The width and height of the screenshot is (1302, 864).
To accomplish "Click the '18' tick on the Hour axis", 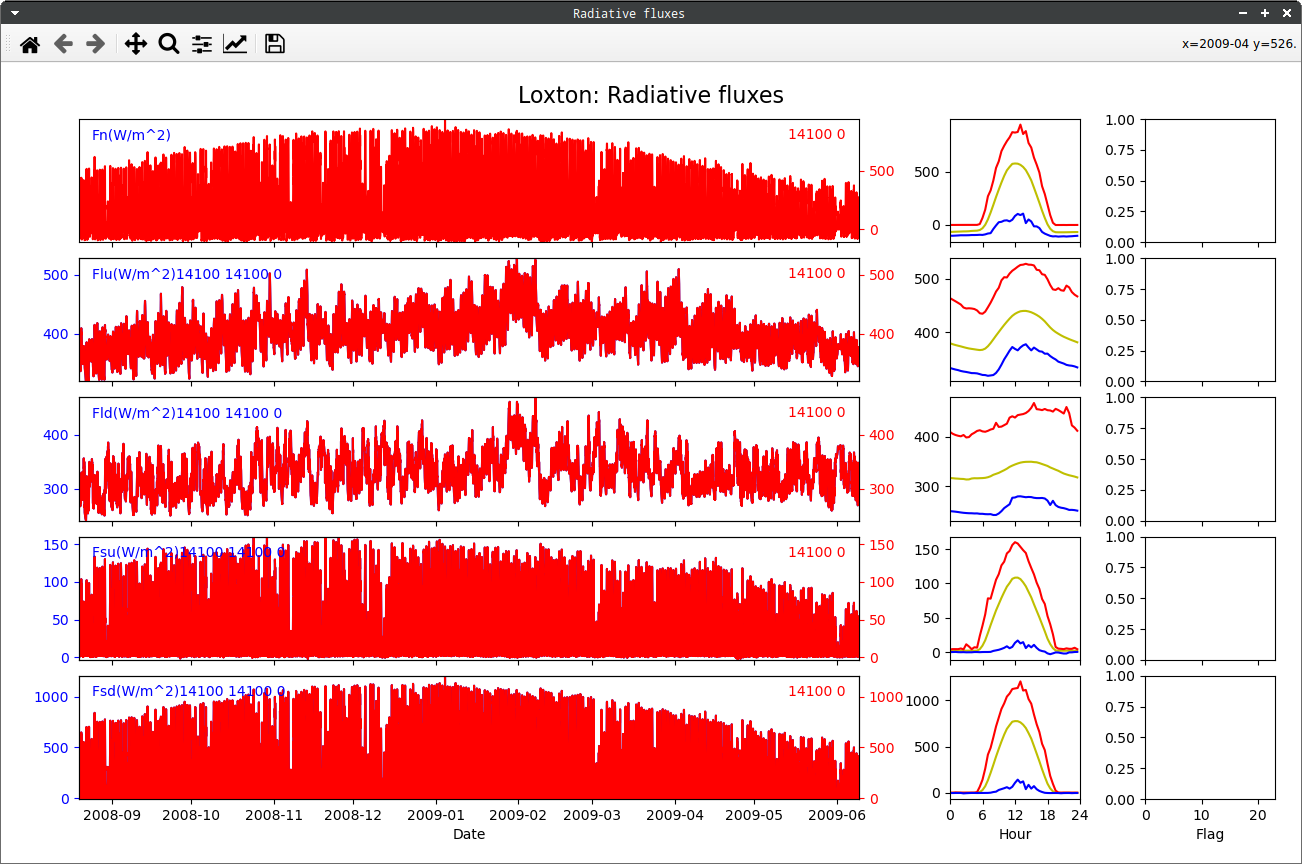I will click(1047, 815).
